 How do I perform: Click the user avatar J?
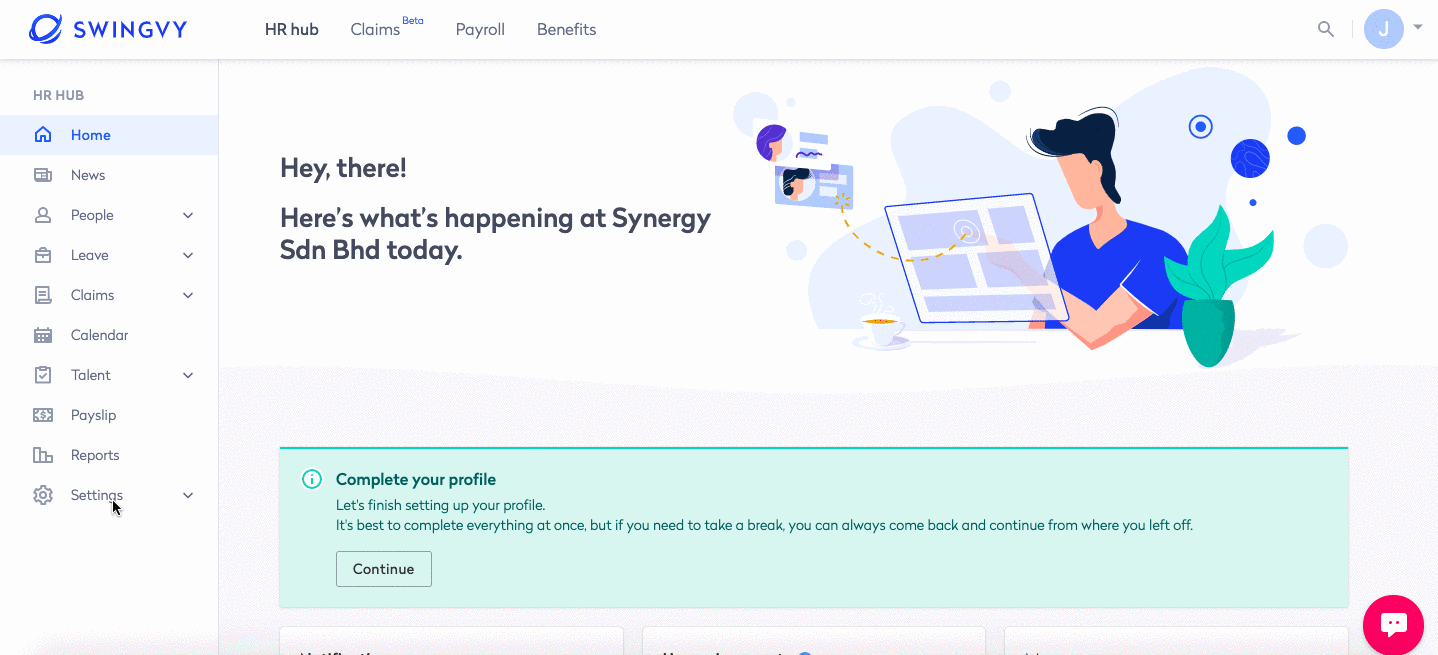pos(1383,29)
